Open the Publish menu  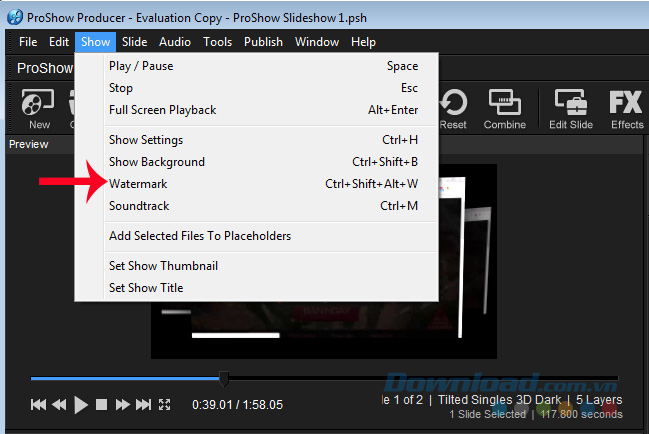point(263,42)
